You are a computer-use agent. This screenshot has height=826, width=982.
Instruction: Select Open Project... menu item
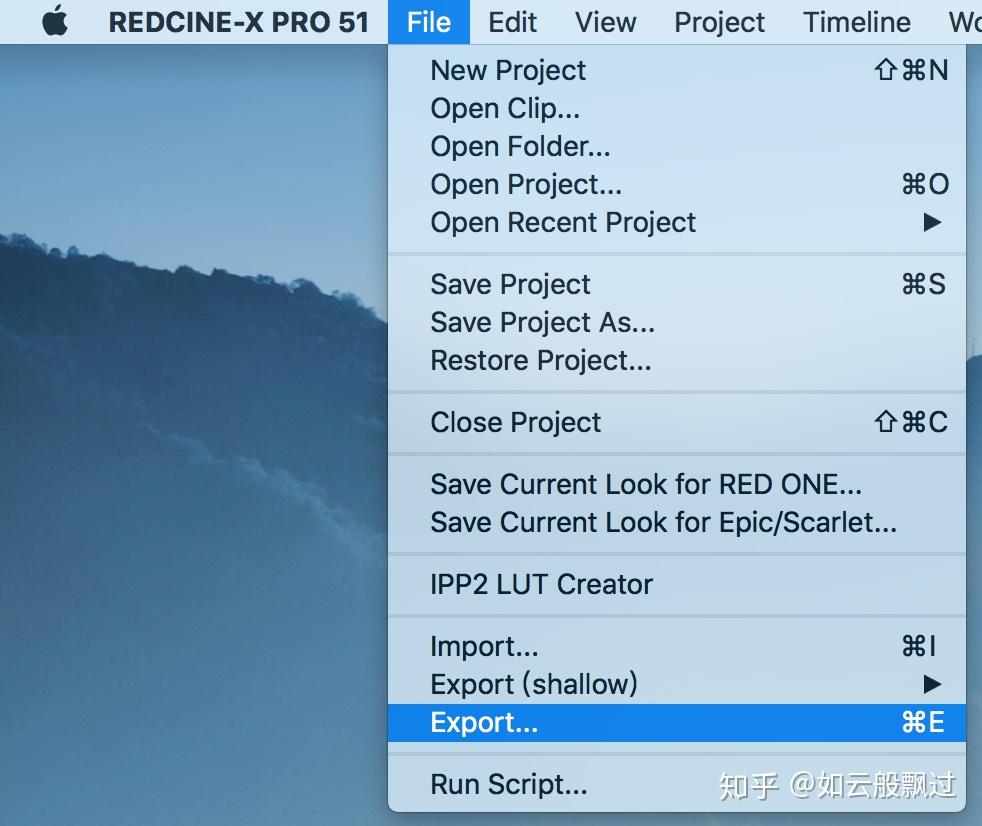tap(526, 184)
